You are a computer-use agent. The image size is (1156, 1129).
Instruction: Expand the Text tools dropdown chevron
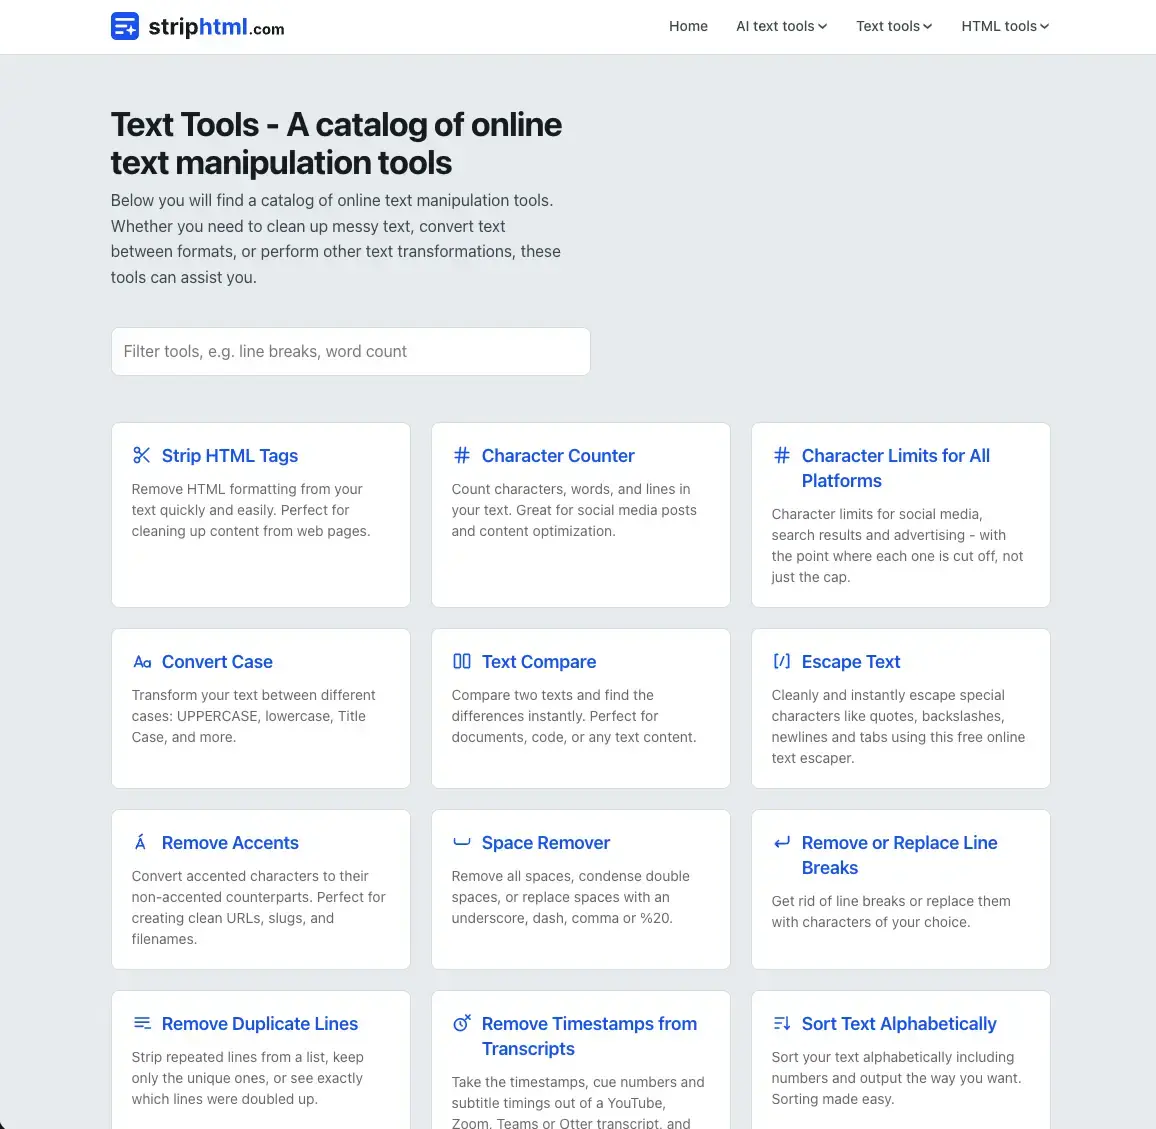pyautogui.click(x=927, y=27)
